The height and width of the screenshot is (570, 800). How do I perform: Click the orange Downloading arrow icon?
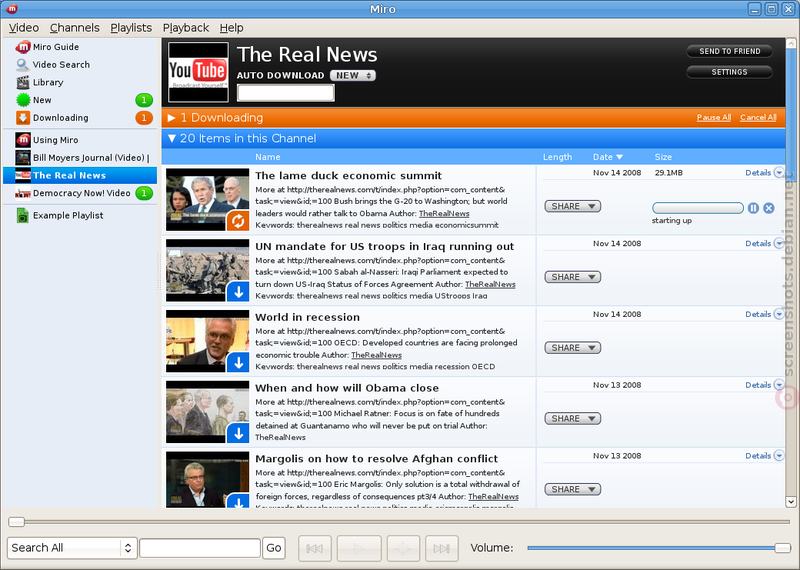tap(23, 118)
